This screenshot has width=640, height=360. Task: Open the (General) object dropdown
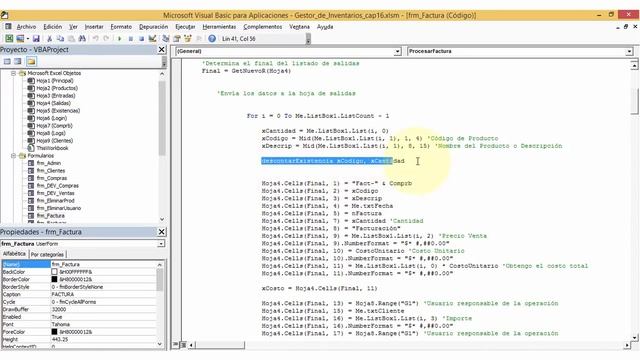397,51
